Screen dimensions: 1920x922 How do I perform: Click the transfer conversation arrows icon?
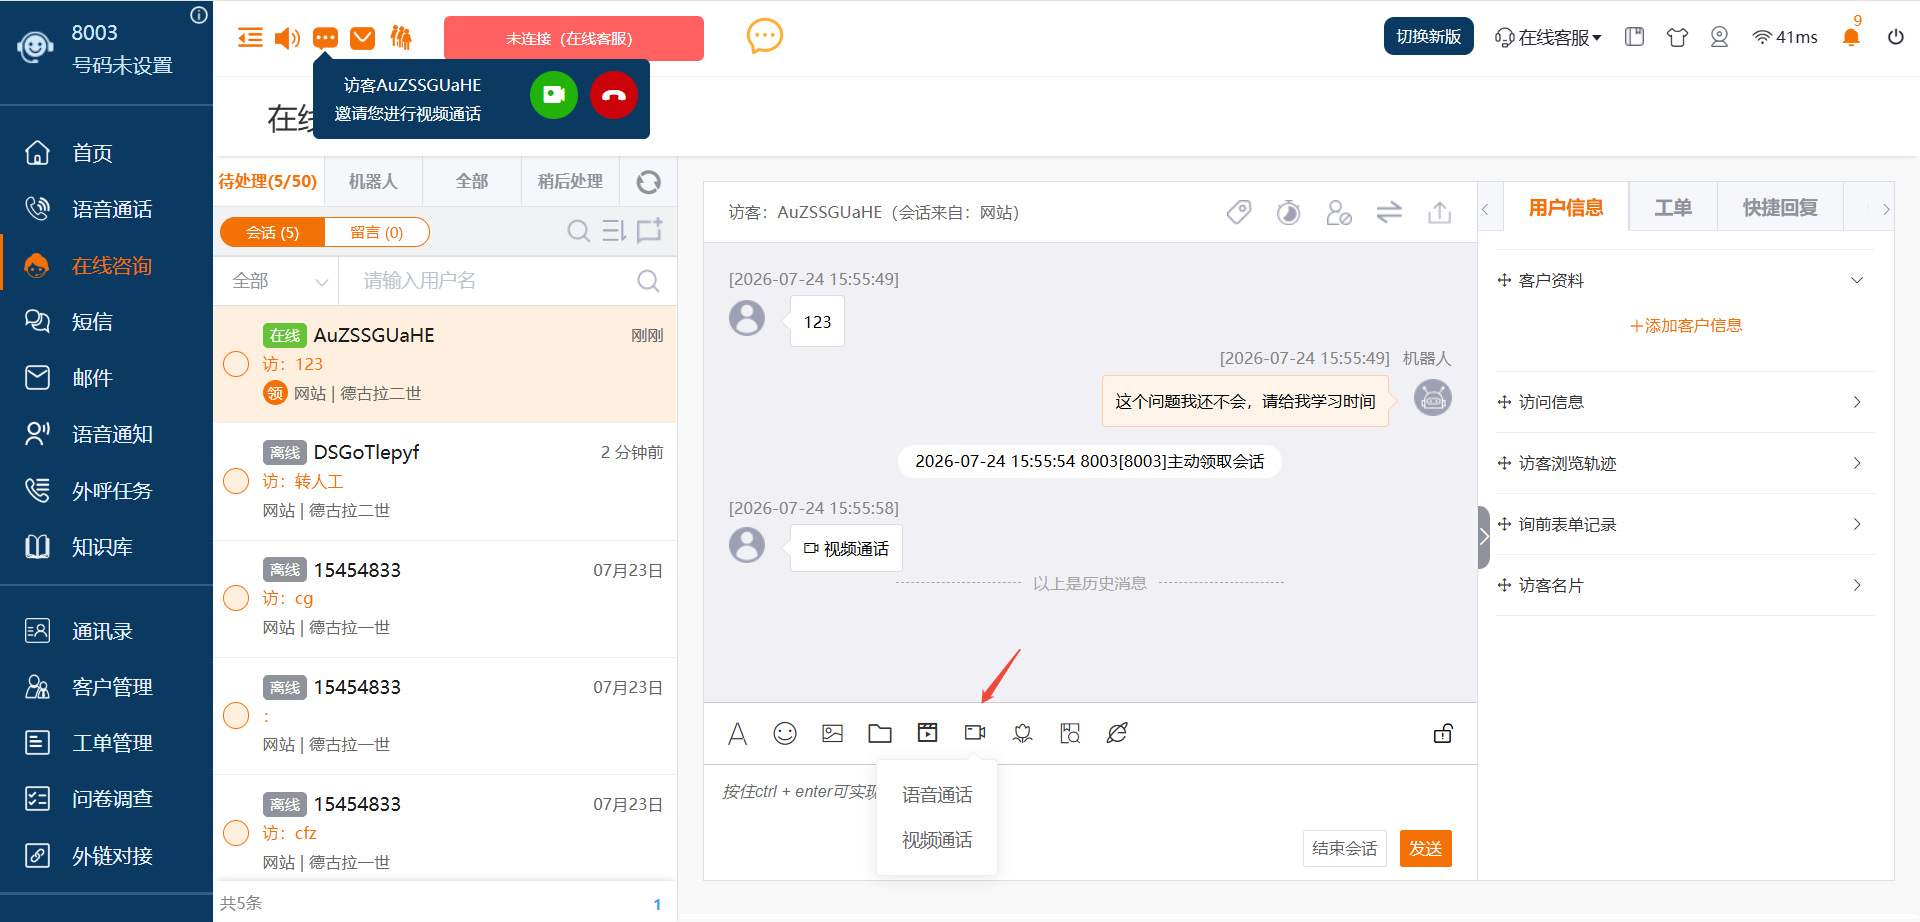click(x=1389, y=212)
